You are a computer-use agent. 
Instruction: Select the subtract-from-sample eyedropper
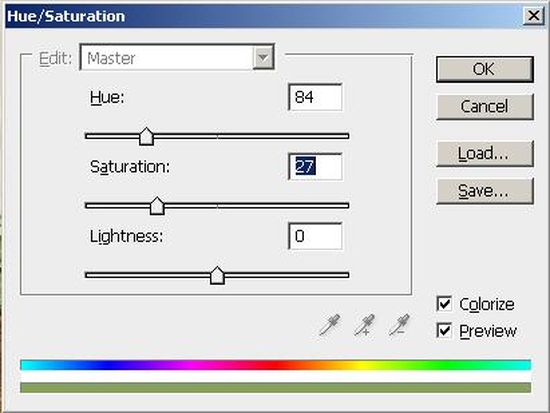399,325
